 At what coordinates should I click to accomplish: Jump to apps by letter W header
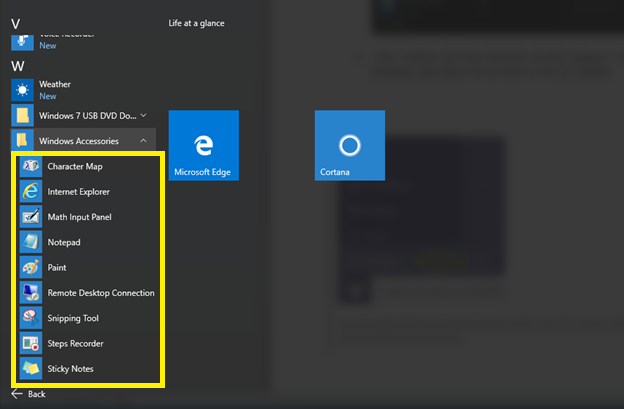coord(18,66)
